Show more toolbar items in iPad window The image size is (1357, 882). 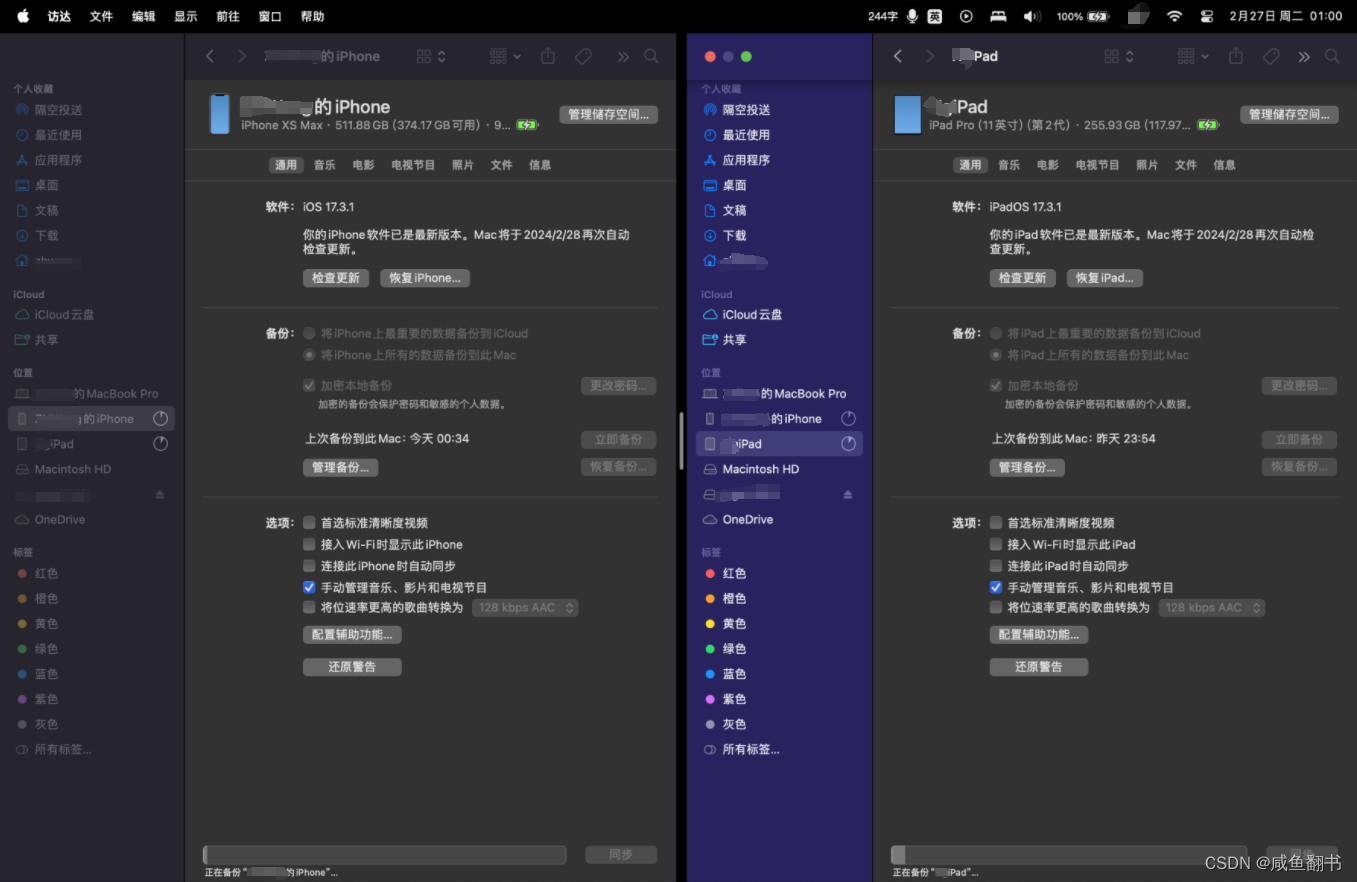coord(1304,57)
